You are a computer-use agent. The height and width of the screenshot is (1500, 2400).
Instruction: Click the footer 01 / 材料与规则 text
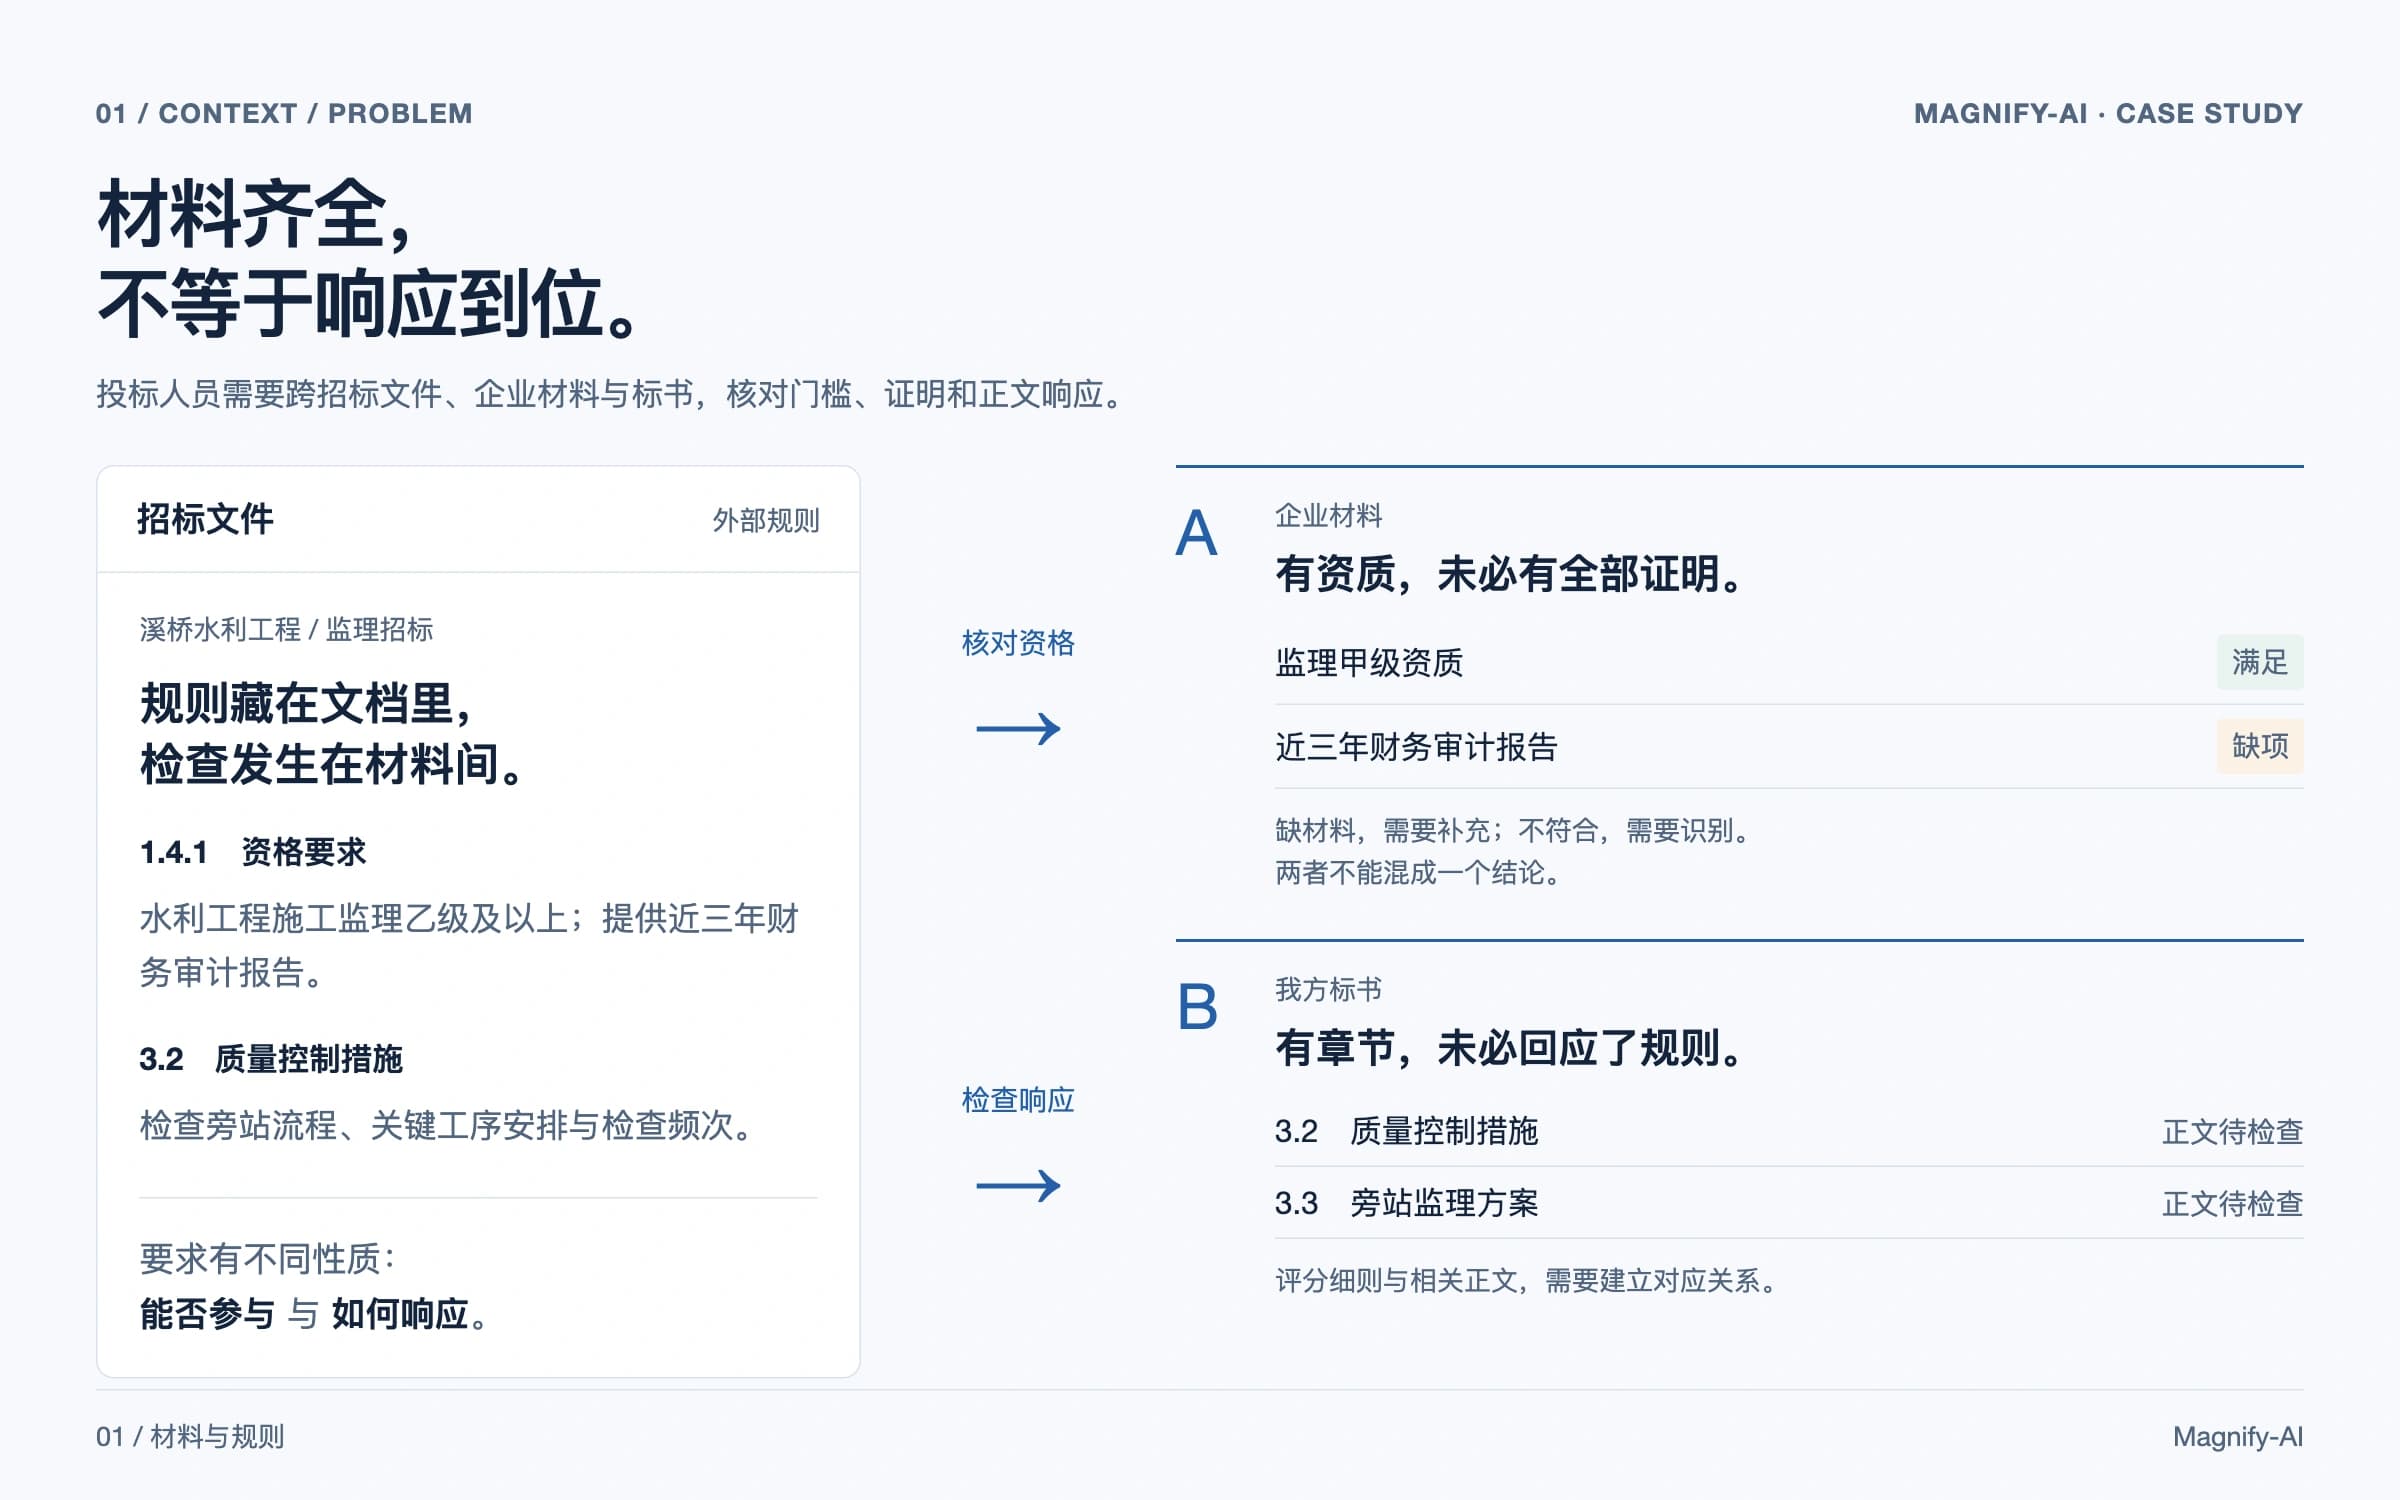(190, 1437)
